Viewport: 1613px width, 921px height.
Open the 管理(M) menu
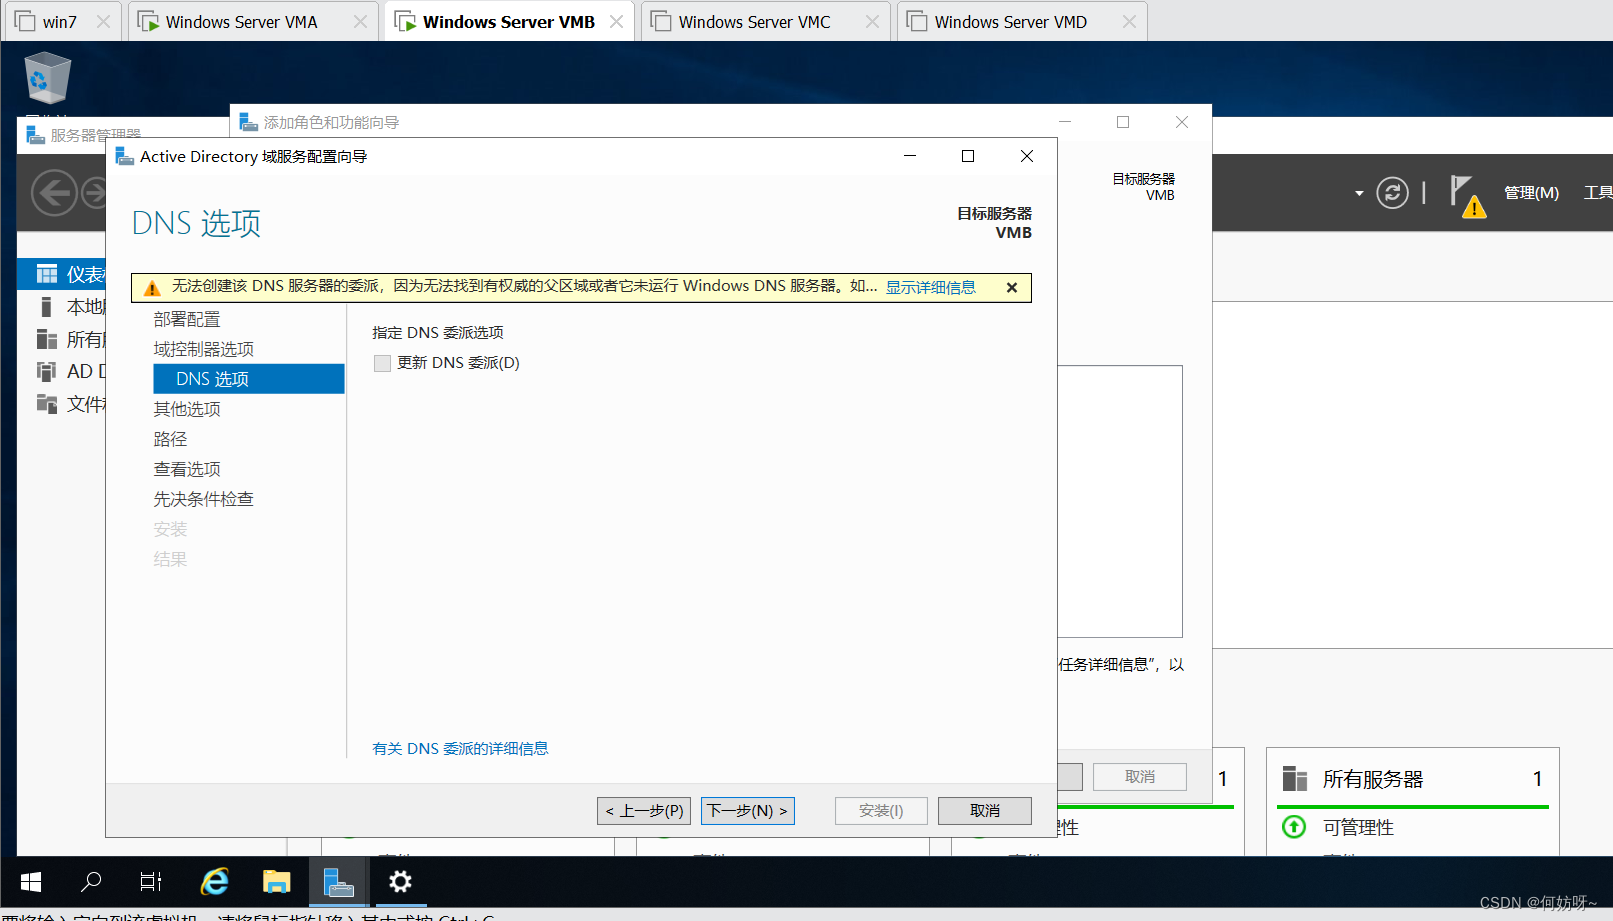pyautogui.click(x=1531, y=192)
